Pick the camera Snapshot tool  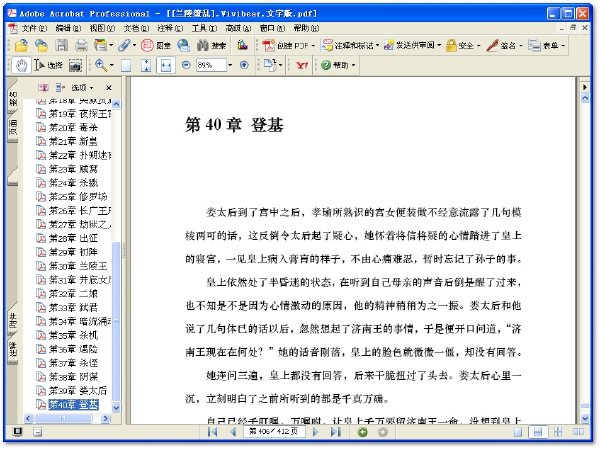75,65
